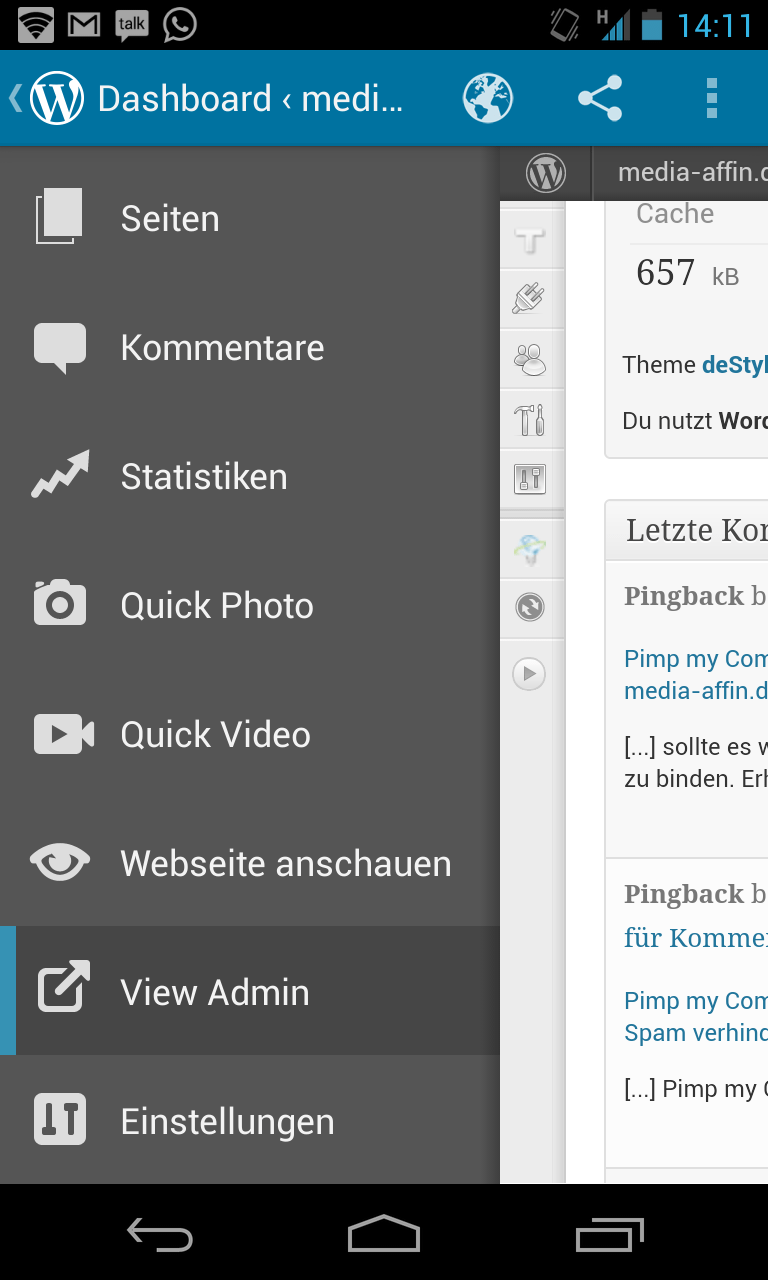Select View Admin in the drawer
This screenshot has width=768, height=1280.
point(250,991)
